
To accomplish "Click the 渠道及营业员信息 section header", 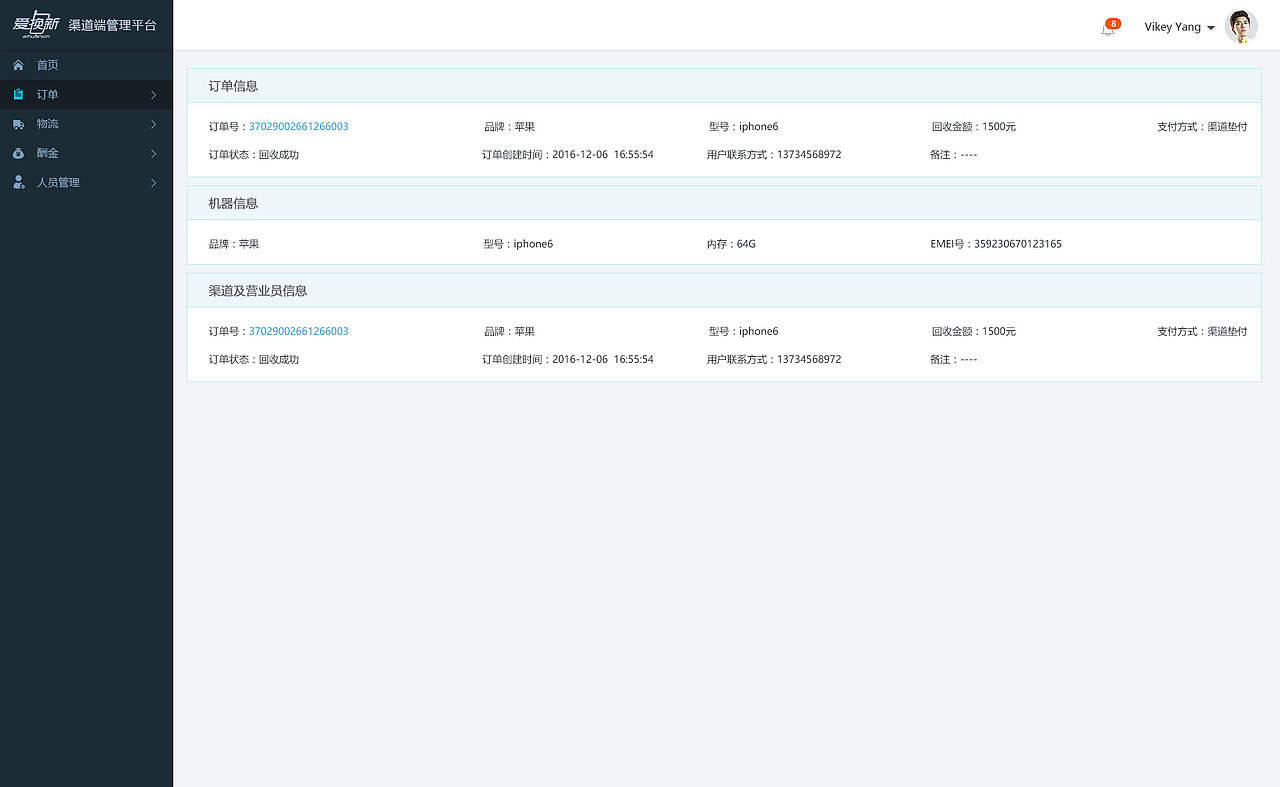I will [724, 290].
